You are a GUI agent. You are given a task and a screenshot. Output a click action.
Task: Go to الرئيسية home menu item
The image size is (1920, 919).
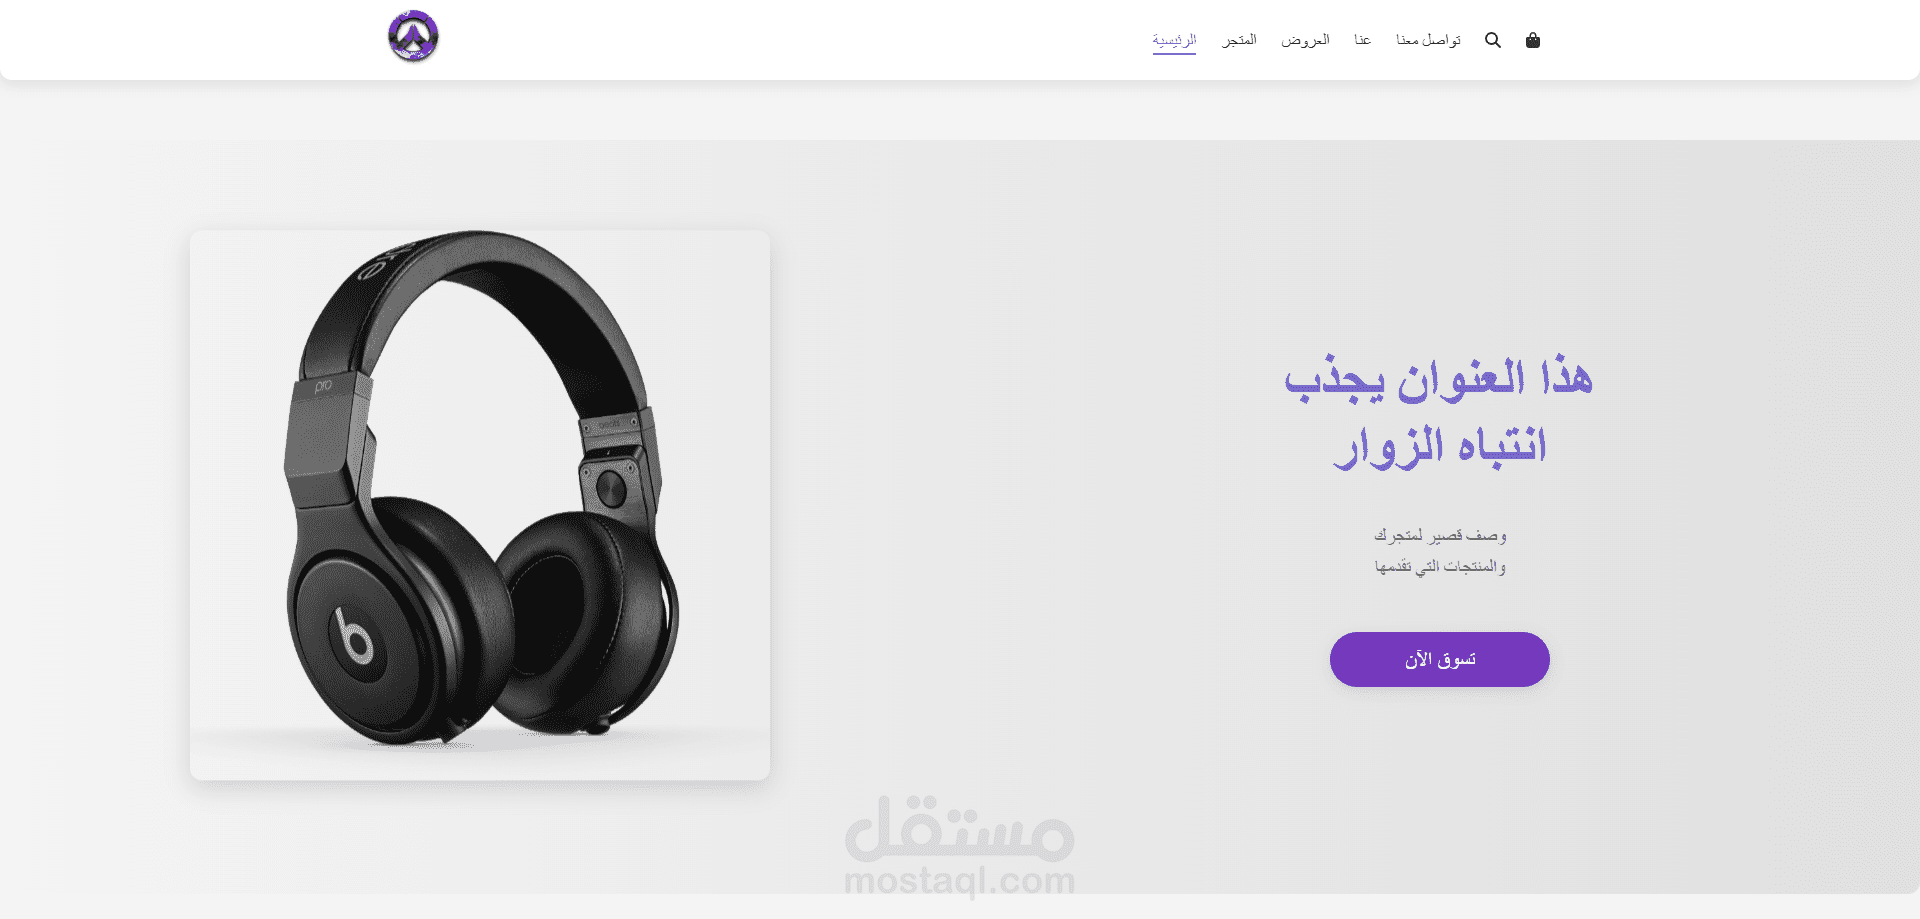[x=1174, y=40]
